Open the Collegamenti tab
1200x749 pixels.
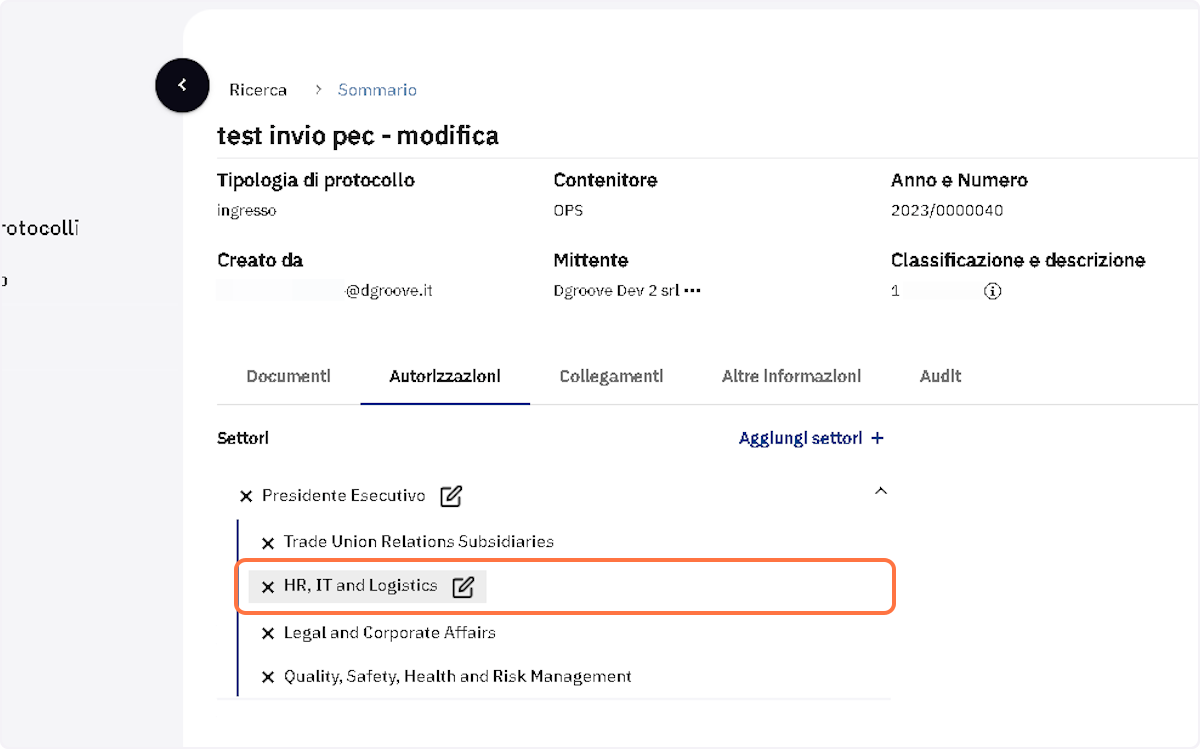[611, 376]
